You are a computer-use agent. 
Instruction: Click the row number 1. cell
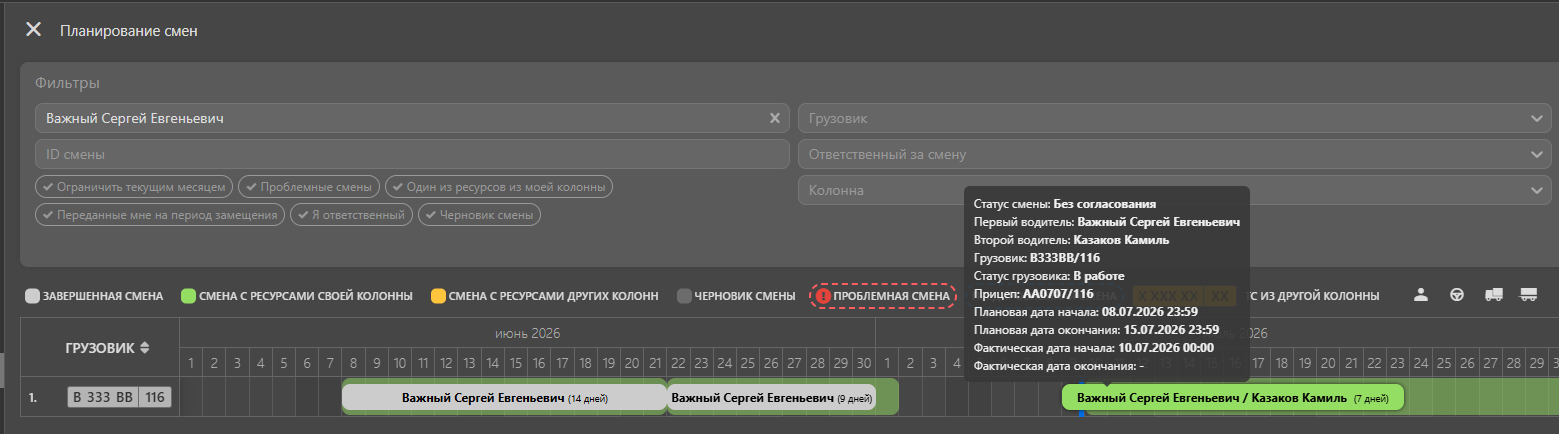click(33, 397)
